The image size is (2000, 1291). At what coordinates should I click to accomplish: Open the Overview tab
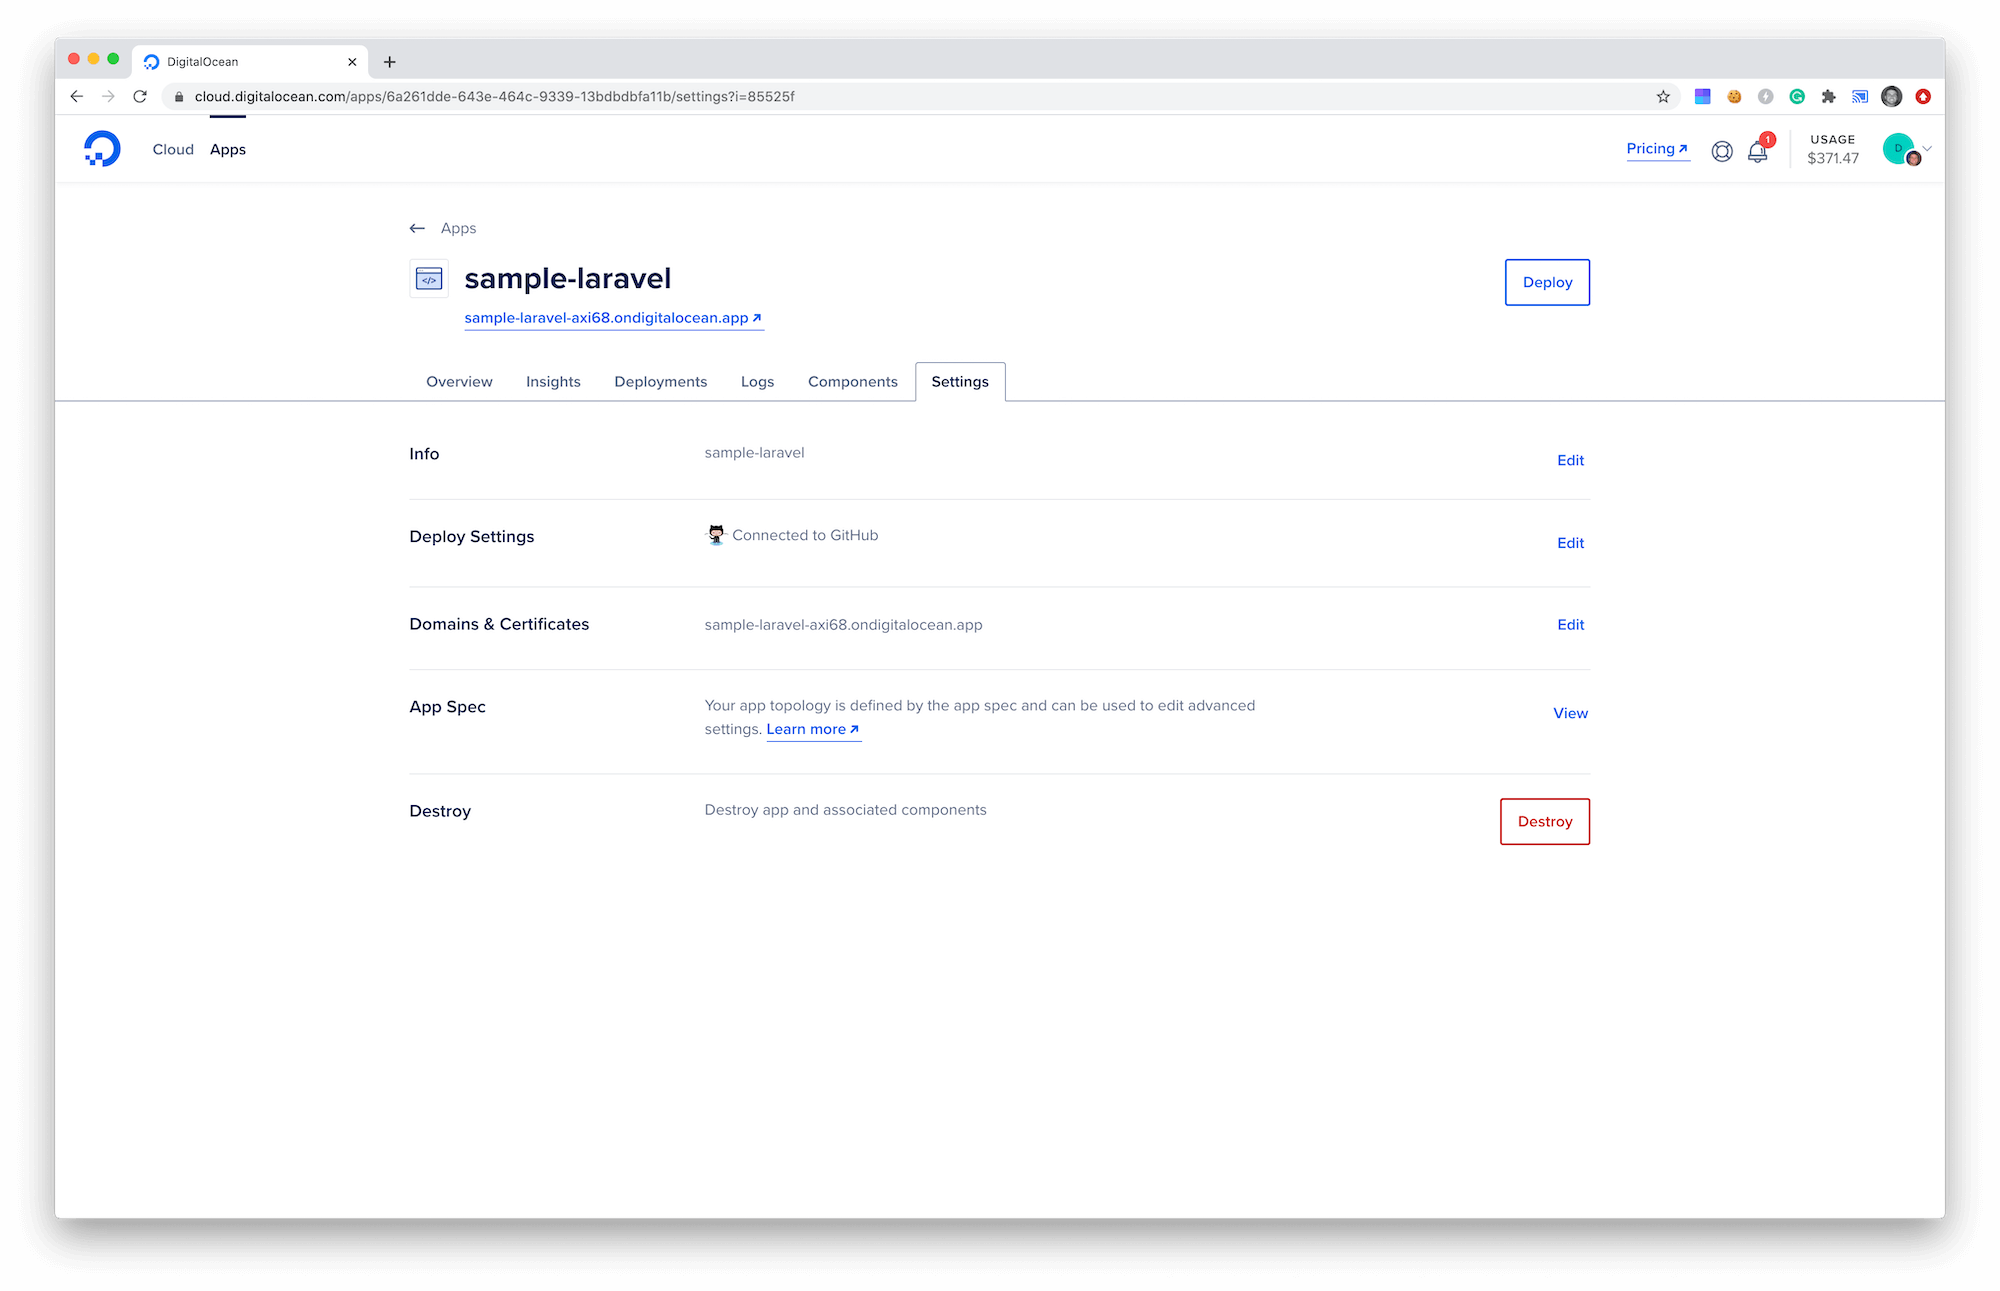458,382
